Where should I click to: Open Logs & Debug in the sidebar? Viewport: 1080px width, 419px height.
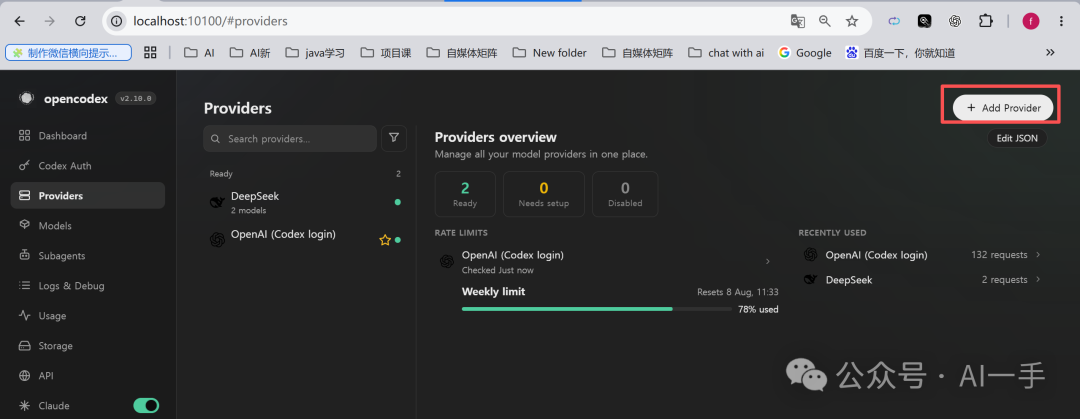(87, 285)
